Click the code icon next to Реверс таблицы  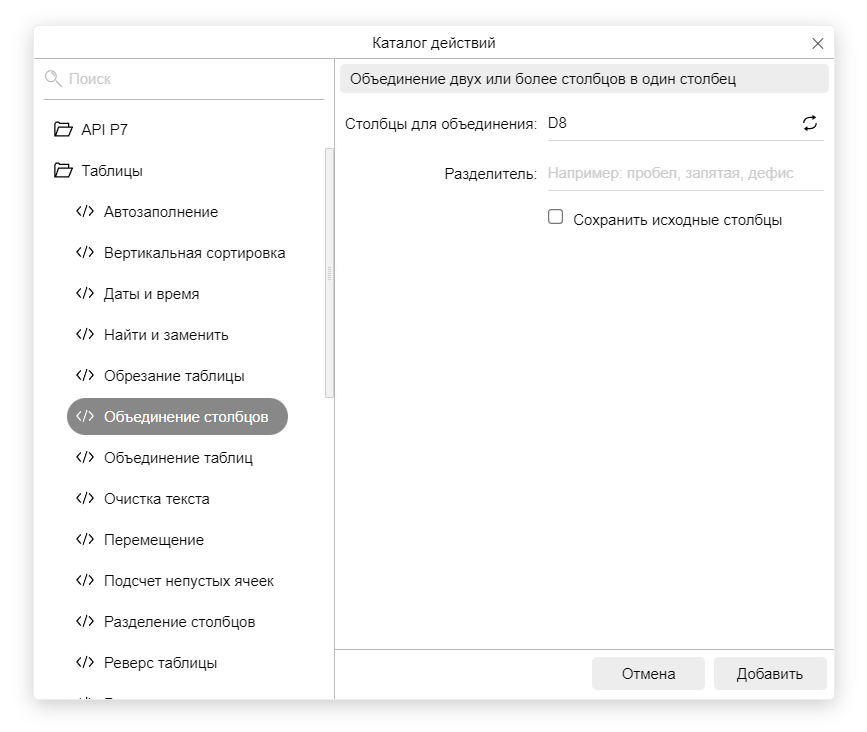tap(85, 663)
